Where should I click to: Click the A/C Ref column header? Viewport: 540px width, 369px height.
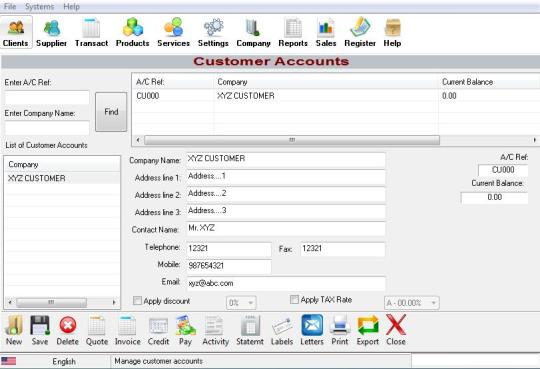173,82
